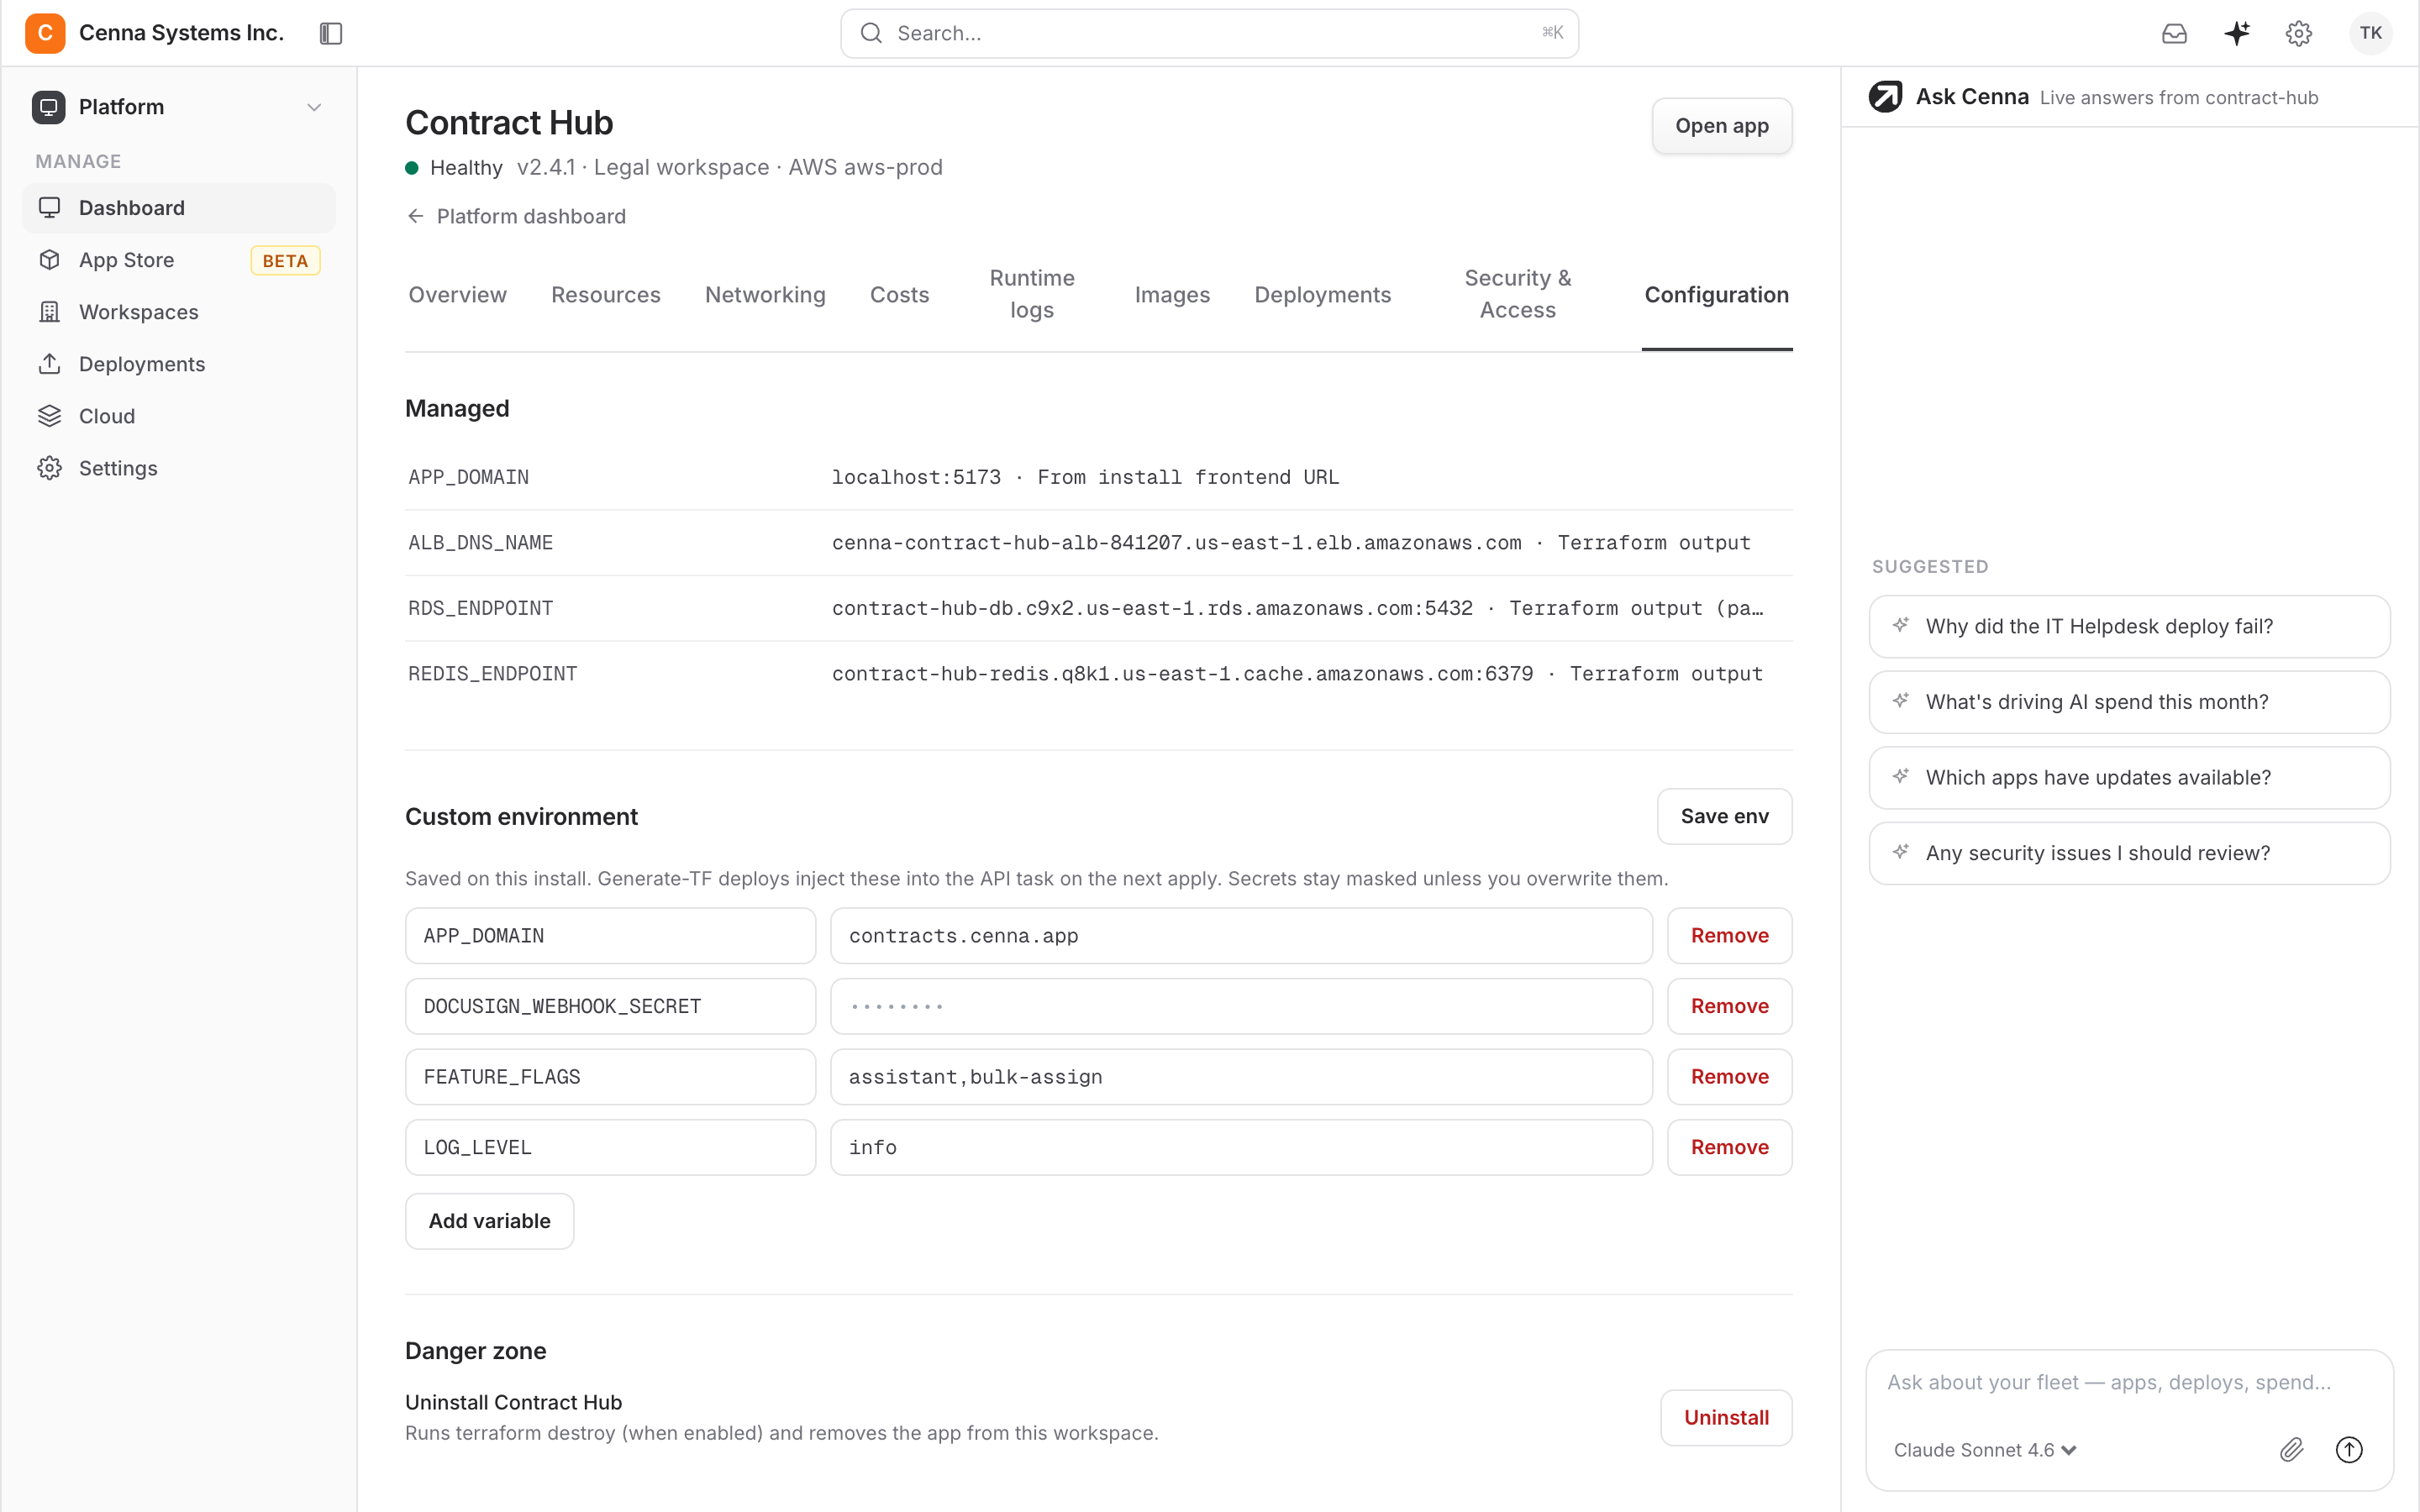
Task: Click the Uninstall button
Action: coord(1726,1418)
